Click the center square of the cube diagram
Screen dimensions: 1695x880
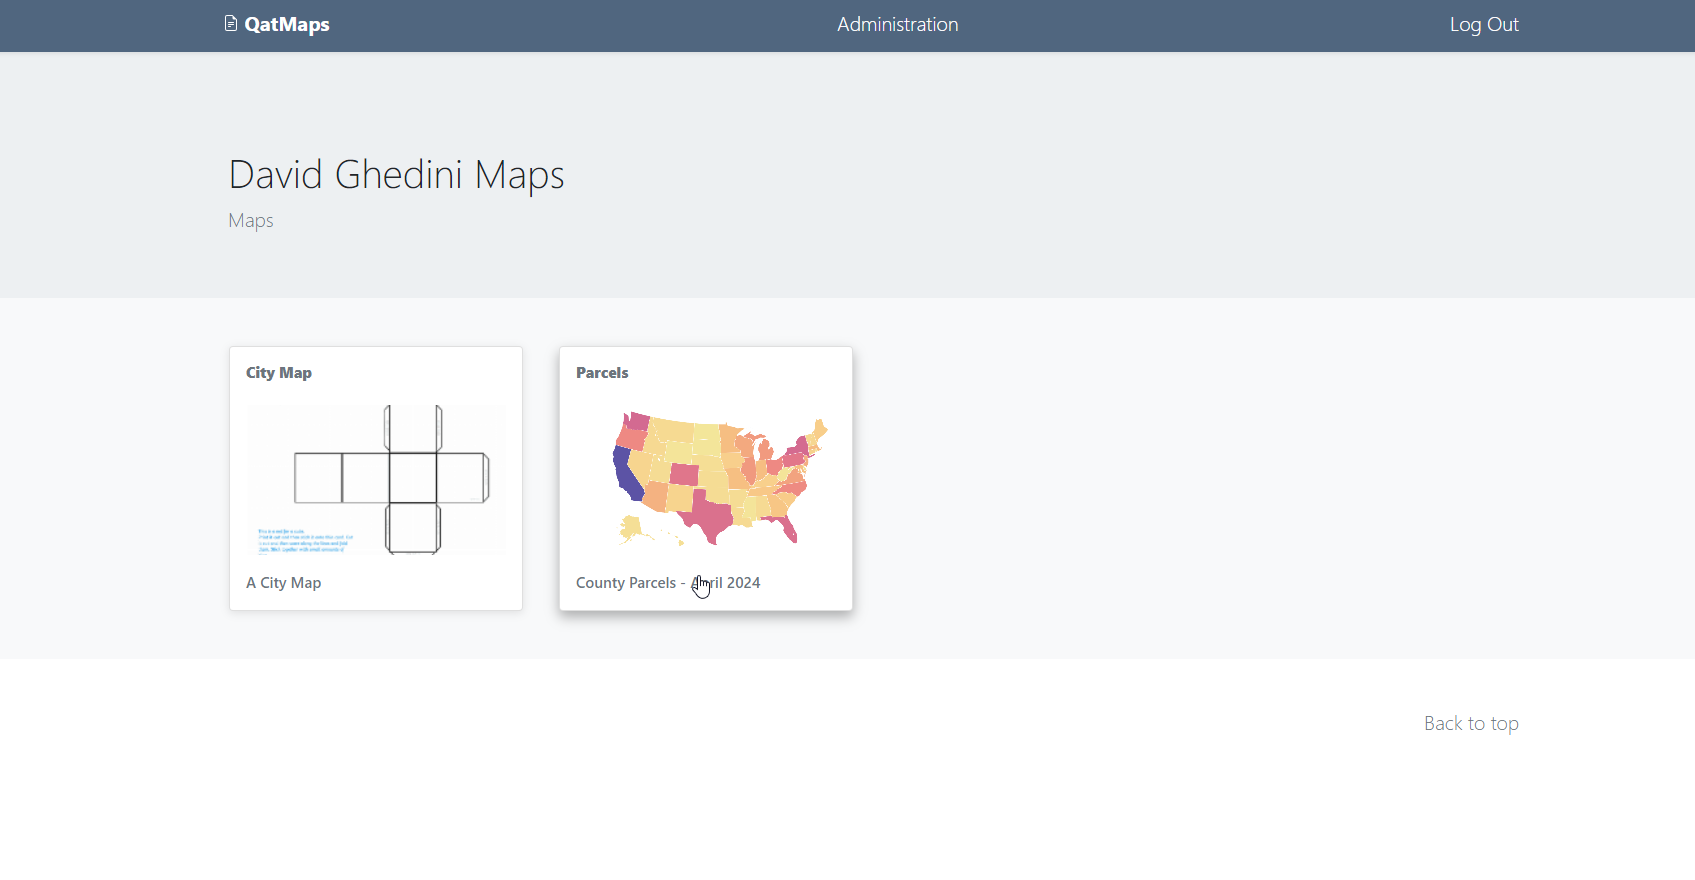[413, 478]
